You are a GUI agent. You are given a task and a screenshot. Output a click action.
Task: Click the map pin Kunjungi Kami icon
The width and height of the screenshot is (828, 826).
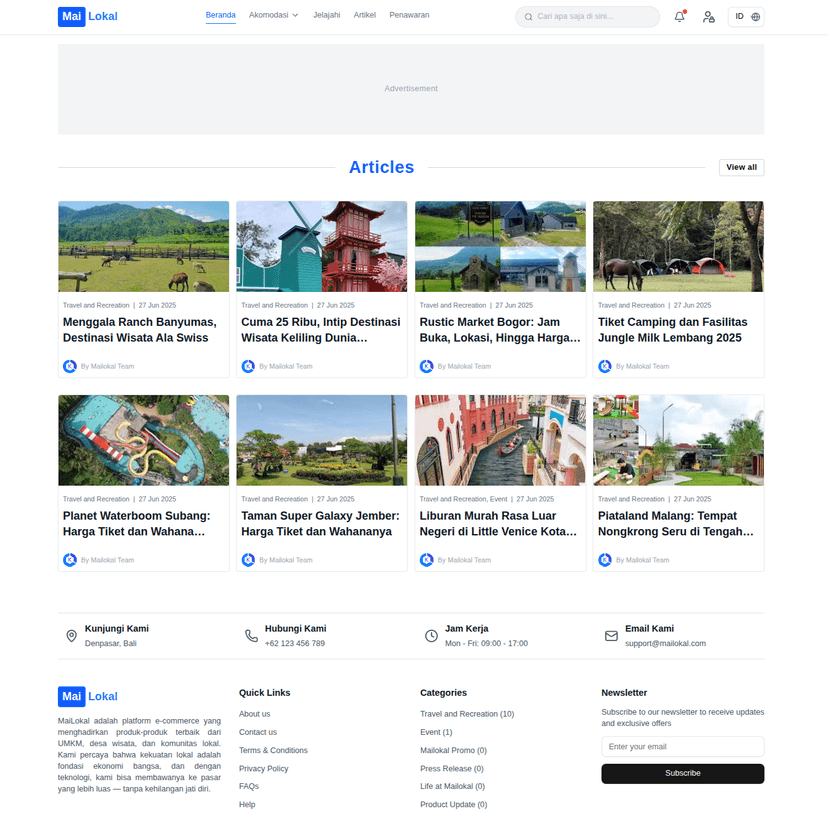71,636
